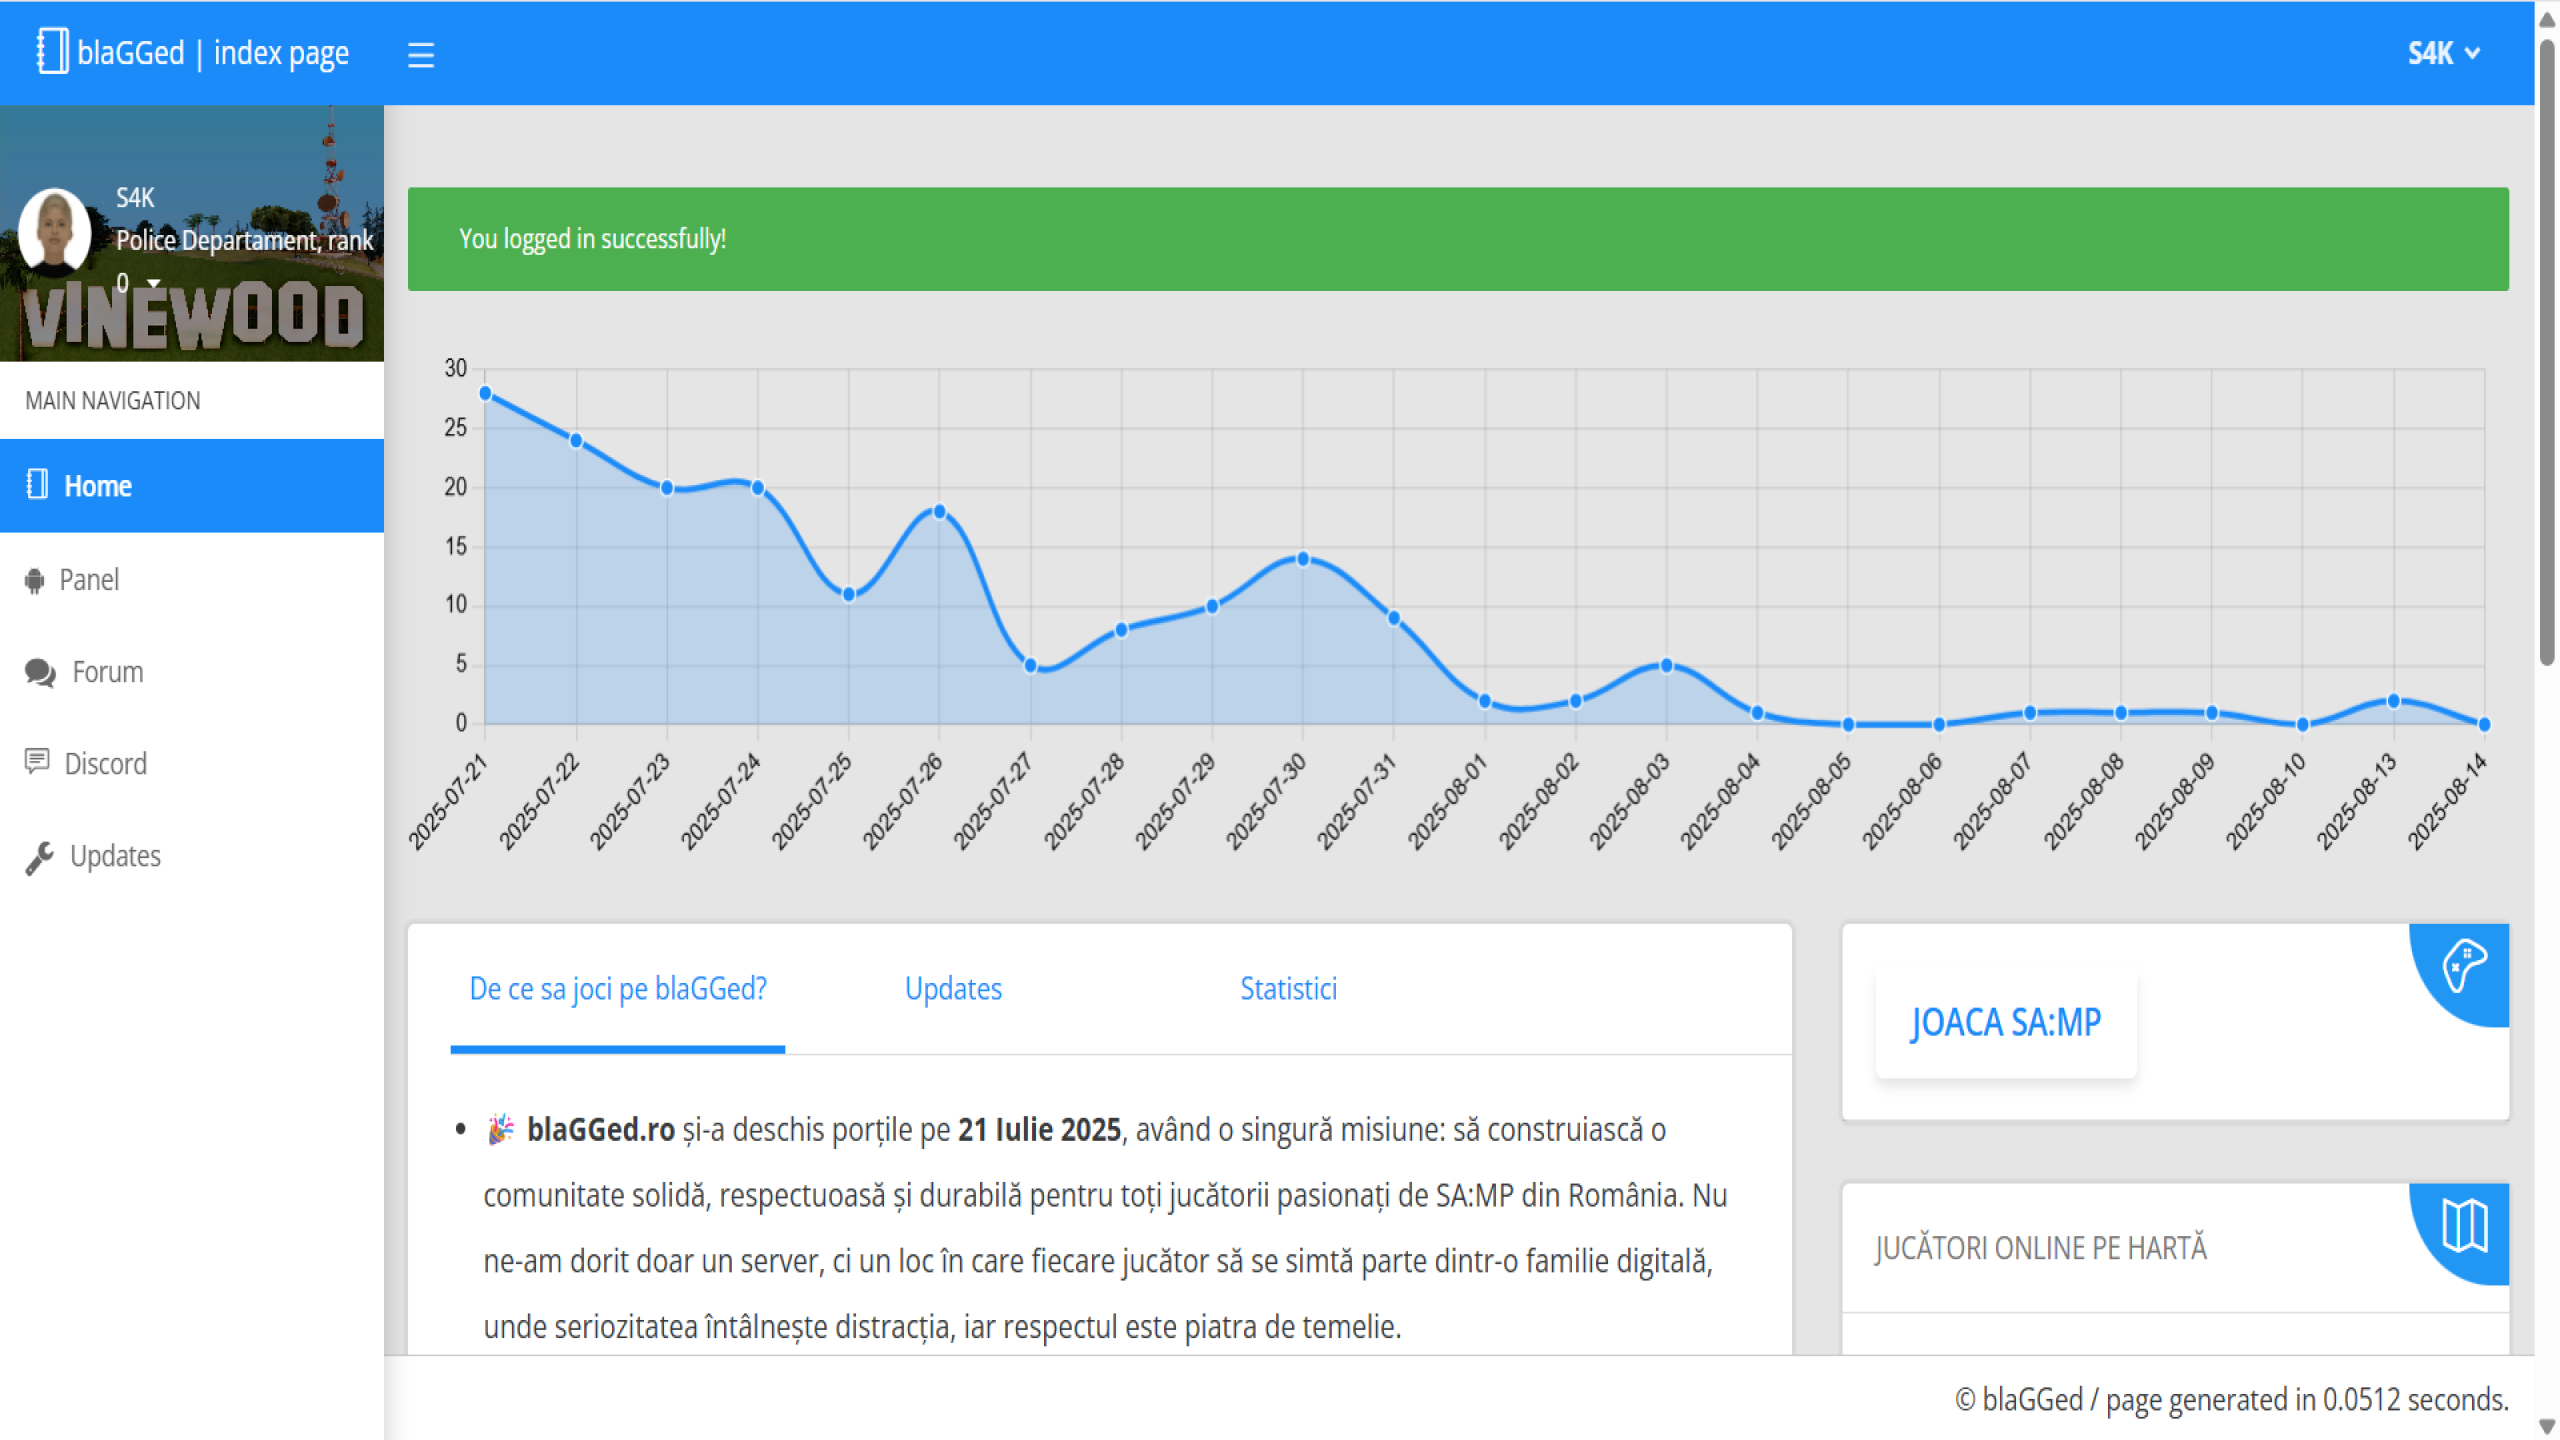Click the map icon on players card

pos(2464,1226)
